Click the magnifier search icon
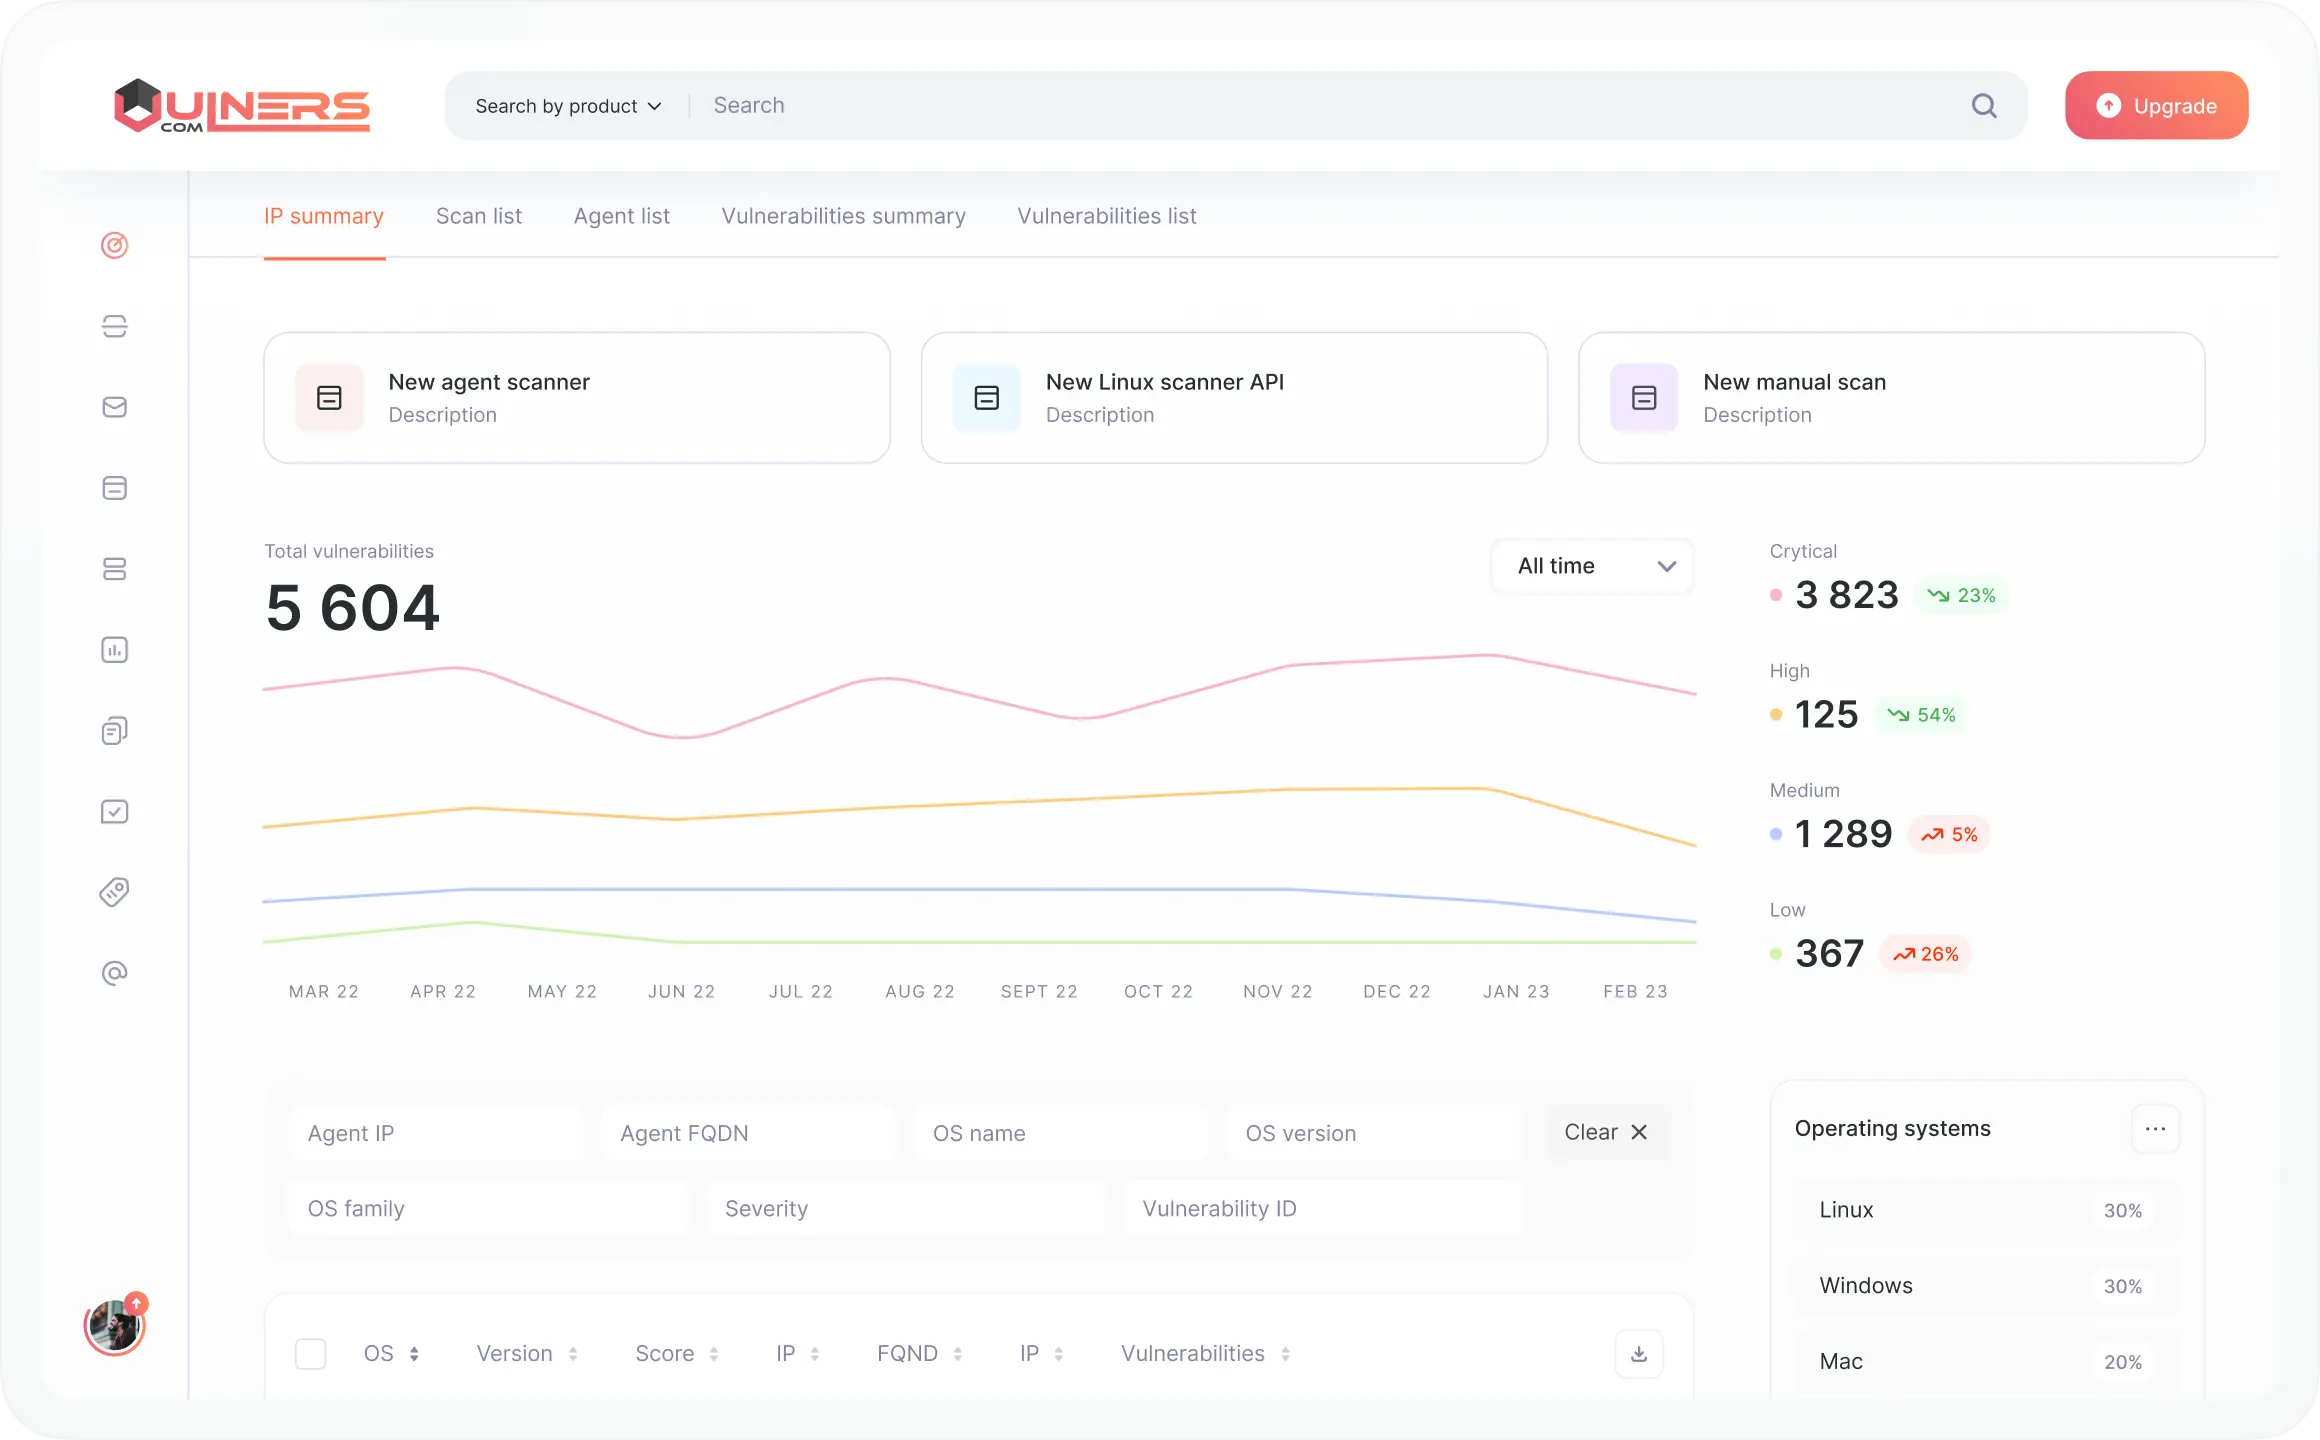Screen dimensions: 2320x1440 [1984, 106]
